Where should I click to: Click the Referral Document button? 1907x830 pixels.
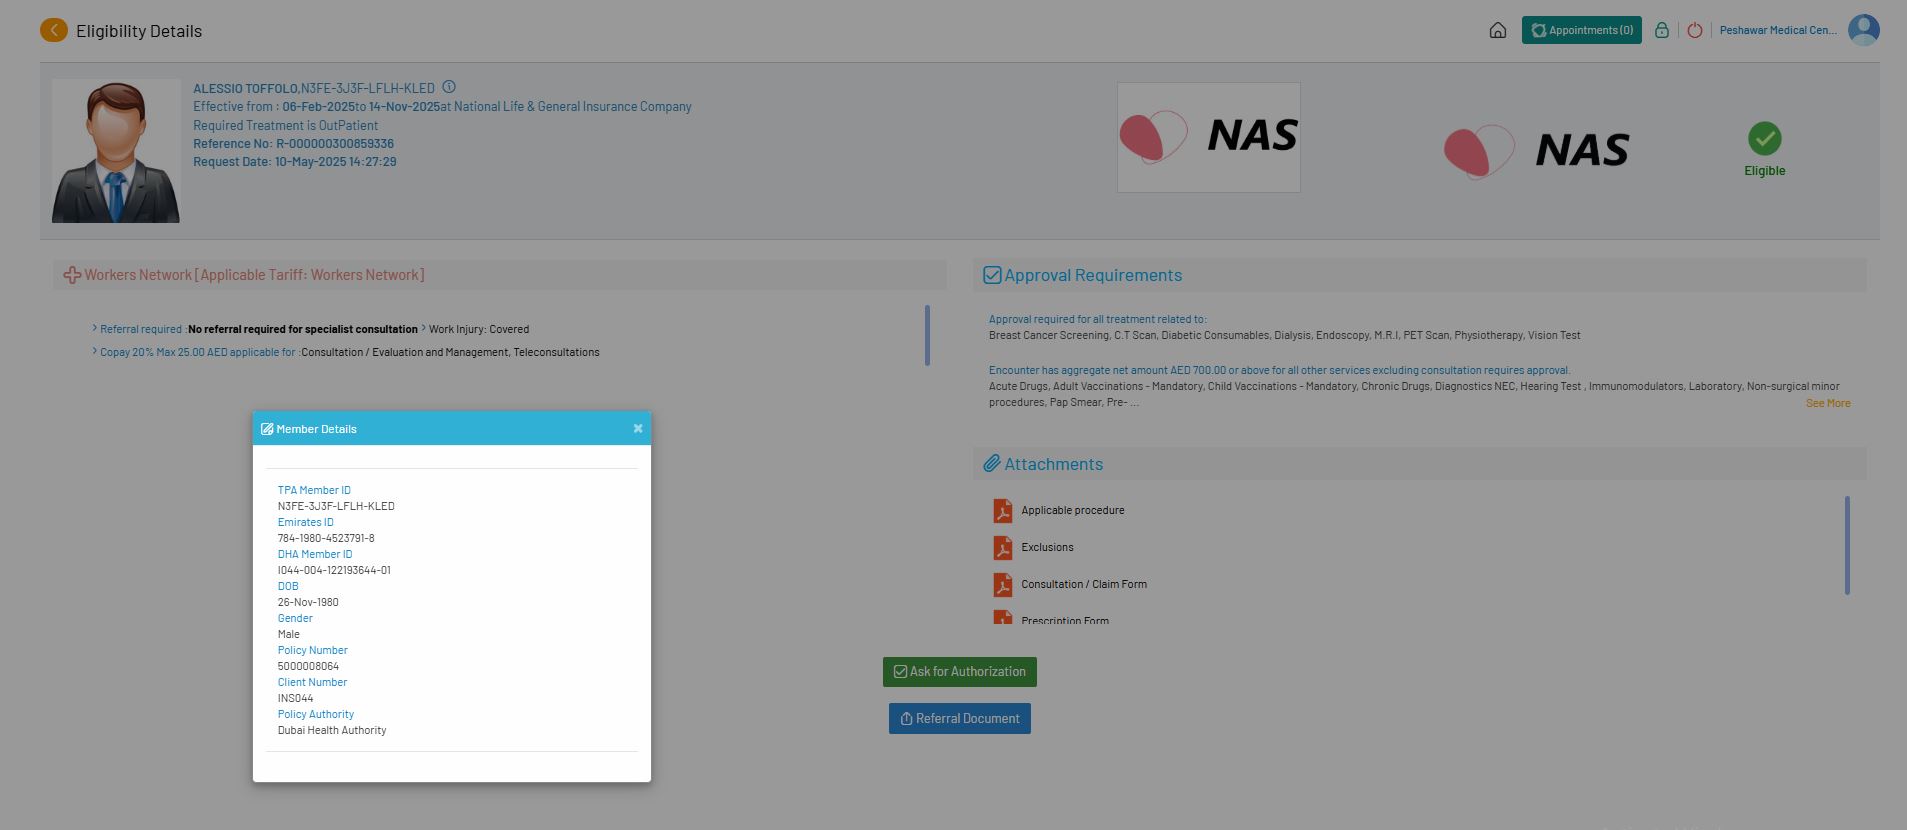(960, 719)
